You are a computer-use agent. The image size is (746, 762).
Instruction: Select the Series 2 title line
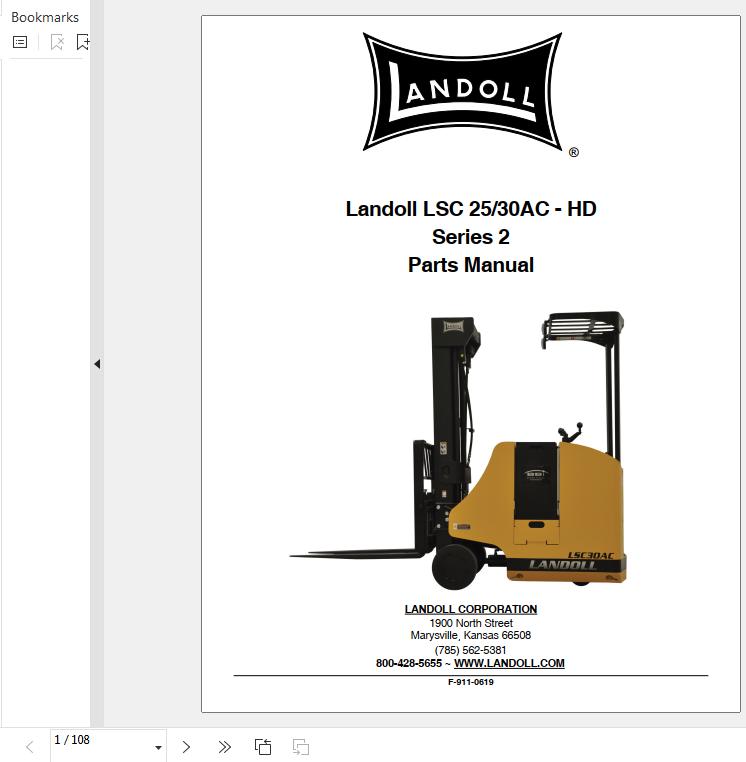[470, 237]
